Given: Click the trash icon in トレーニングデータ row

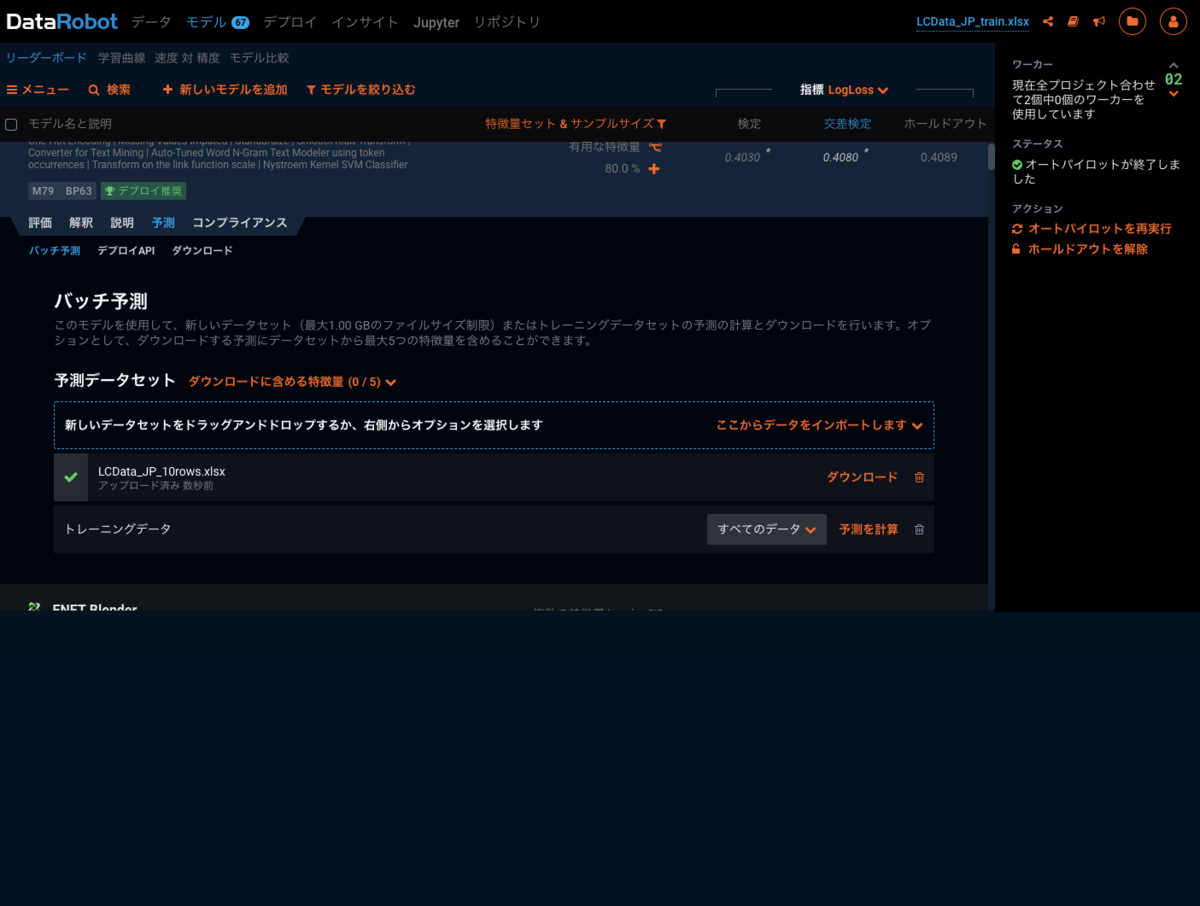Looking at the screenshot, I should (x=919, y=530).
